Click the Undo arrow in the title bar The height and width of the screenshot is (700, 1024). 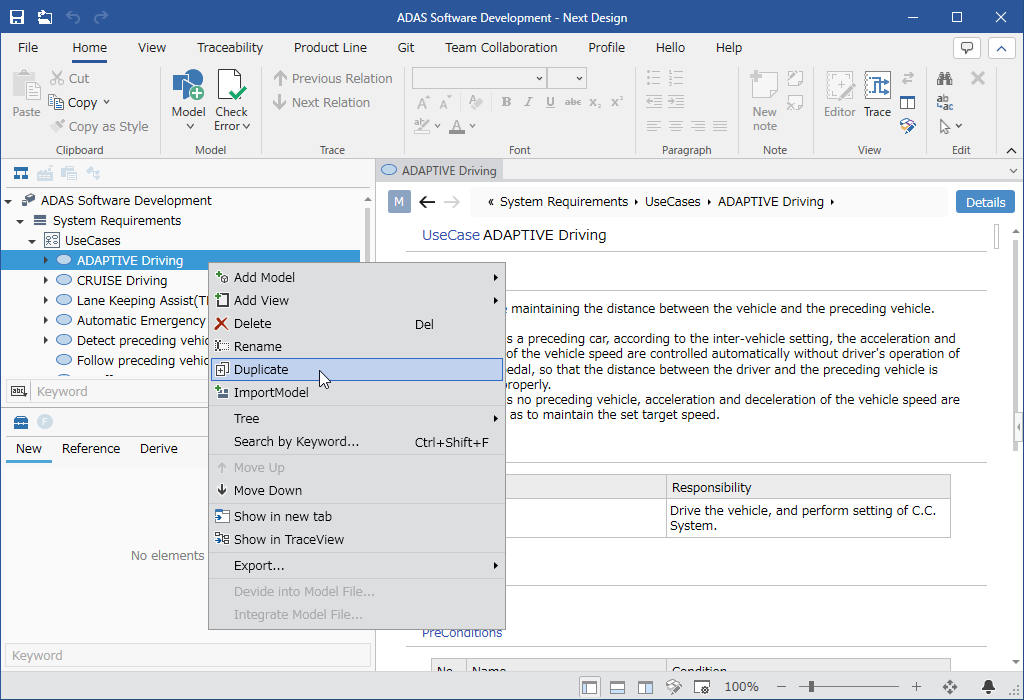pyautogui.click(x=72, y=17)
